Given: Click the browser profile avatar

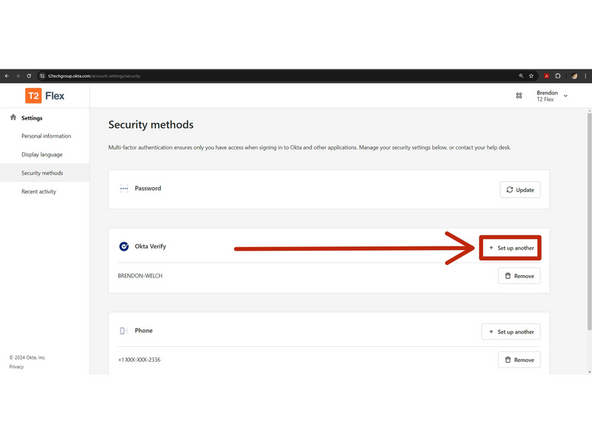Looking at the screenshot, I should [x=574, y=76].
